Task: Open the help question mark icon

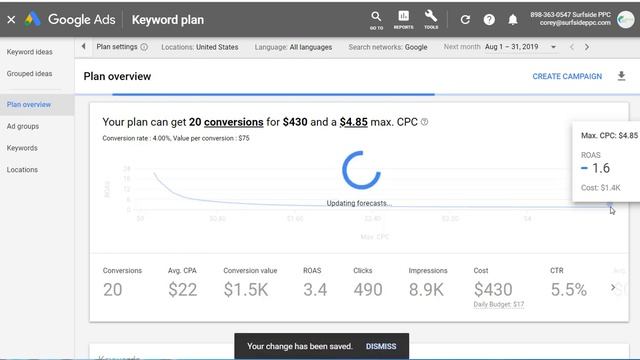Action: coord(489,20)
